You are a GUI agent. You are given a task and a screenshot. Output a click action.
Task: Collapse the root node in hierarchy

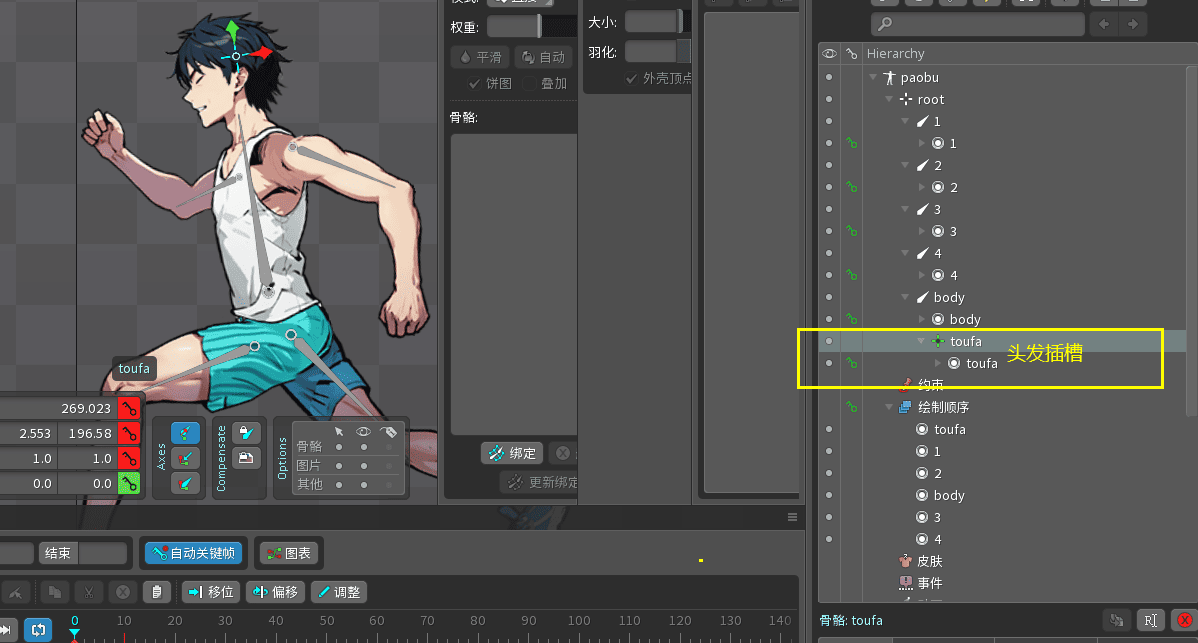coord(889,99)
